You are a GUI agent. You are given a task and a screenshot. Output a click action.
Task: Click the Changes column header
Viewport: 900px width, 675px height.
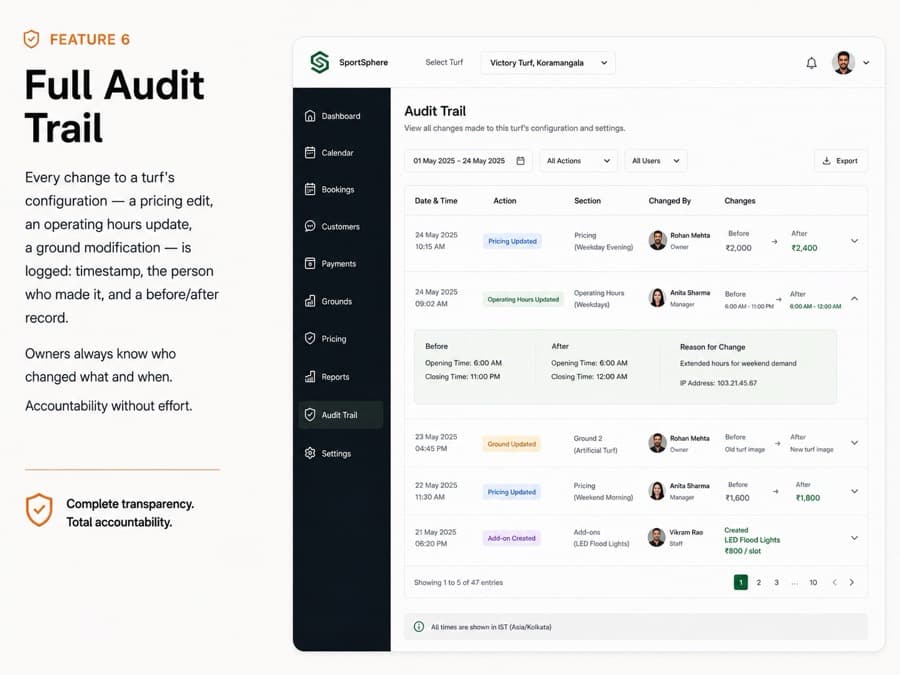[x=740, y=201]
